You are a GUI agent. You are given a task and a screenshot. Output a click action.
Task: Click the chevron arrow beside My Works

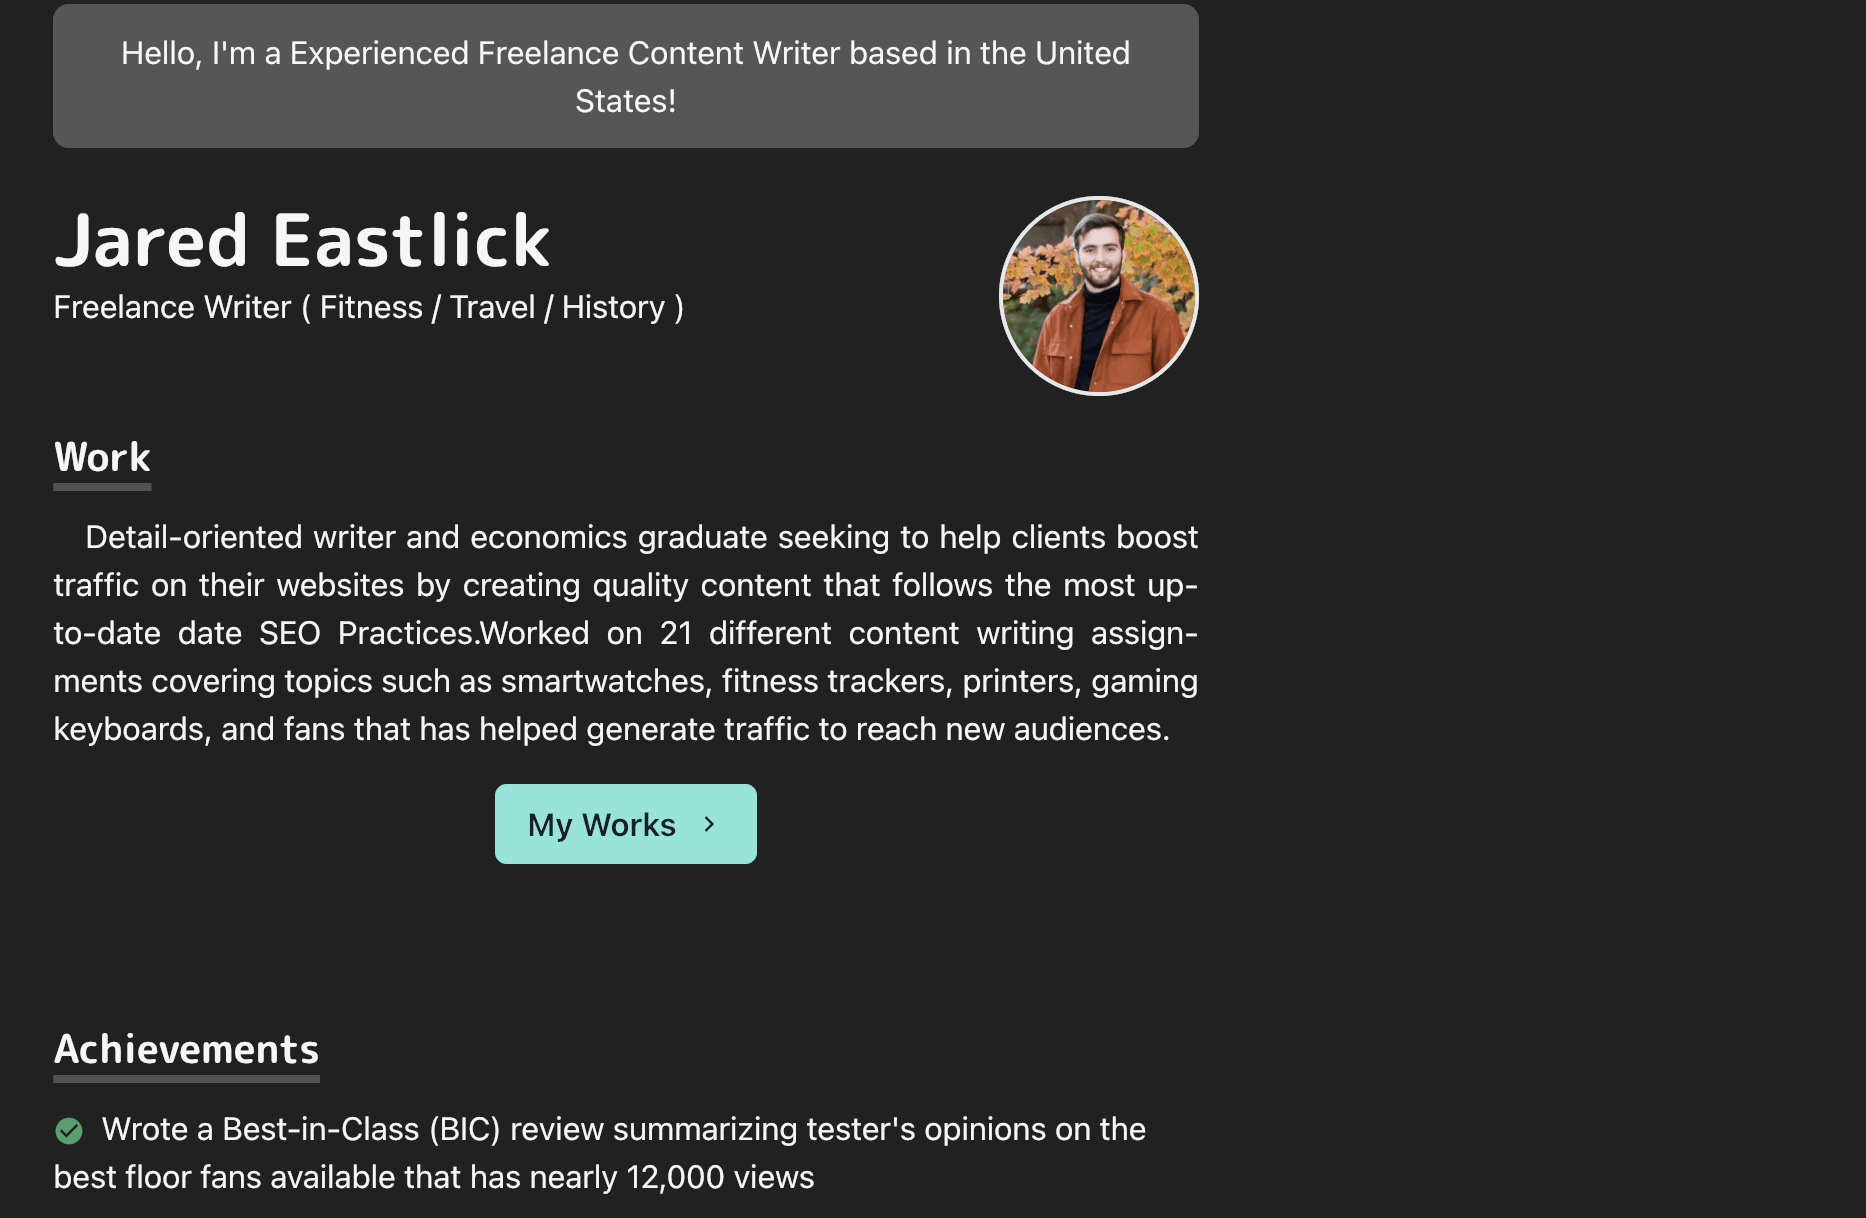[x=709, y=824]
